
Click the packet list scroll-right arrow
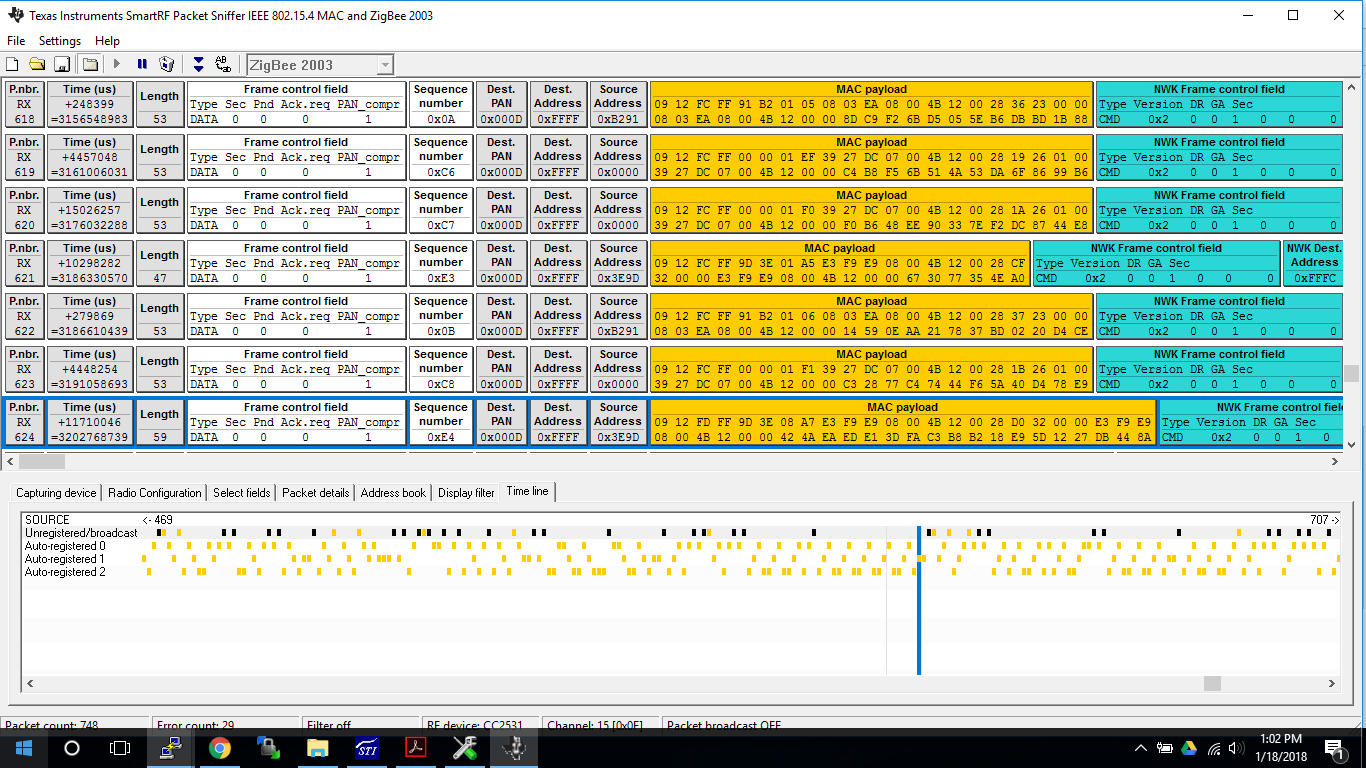click(x=1334, y=461)
